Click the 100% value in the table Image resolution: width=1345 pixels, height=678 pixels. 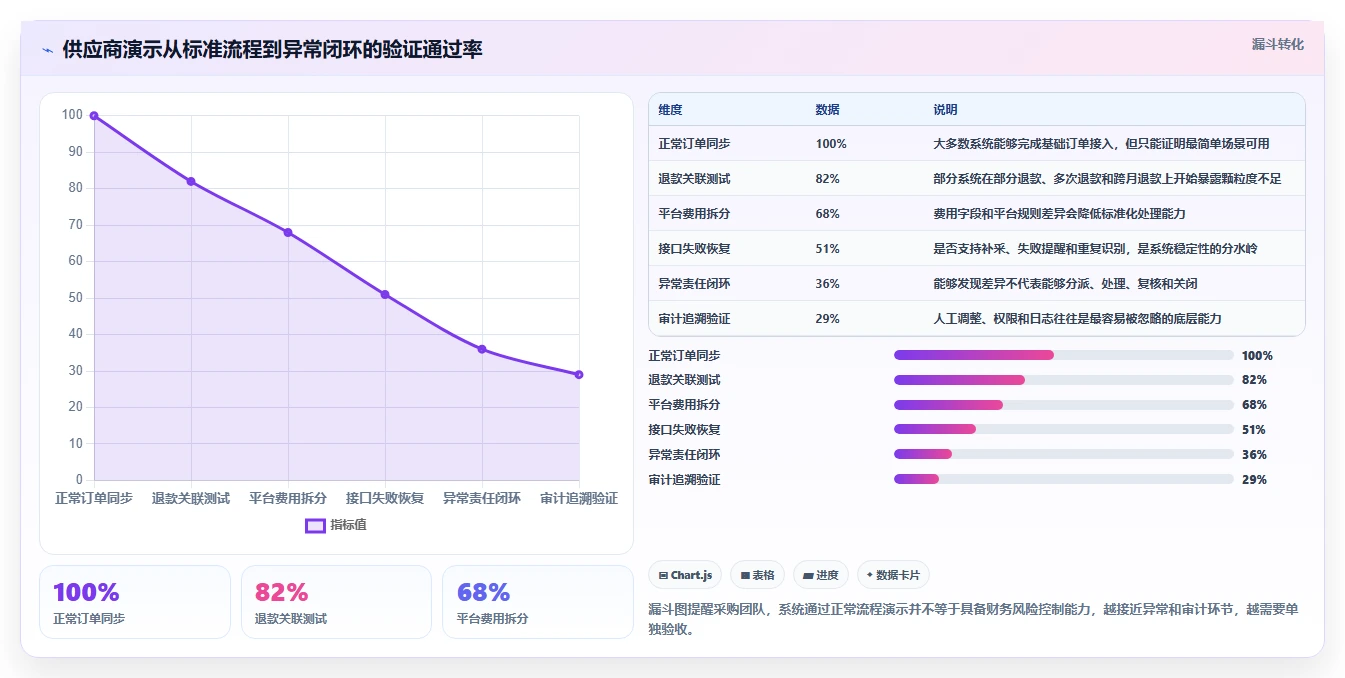[x=831, y=144]
